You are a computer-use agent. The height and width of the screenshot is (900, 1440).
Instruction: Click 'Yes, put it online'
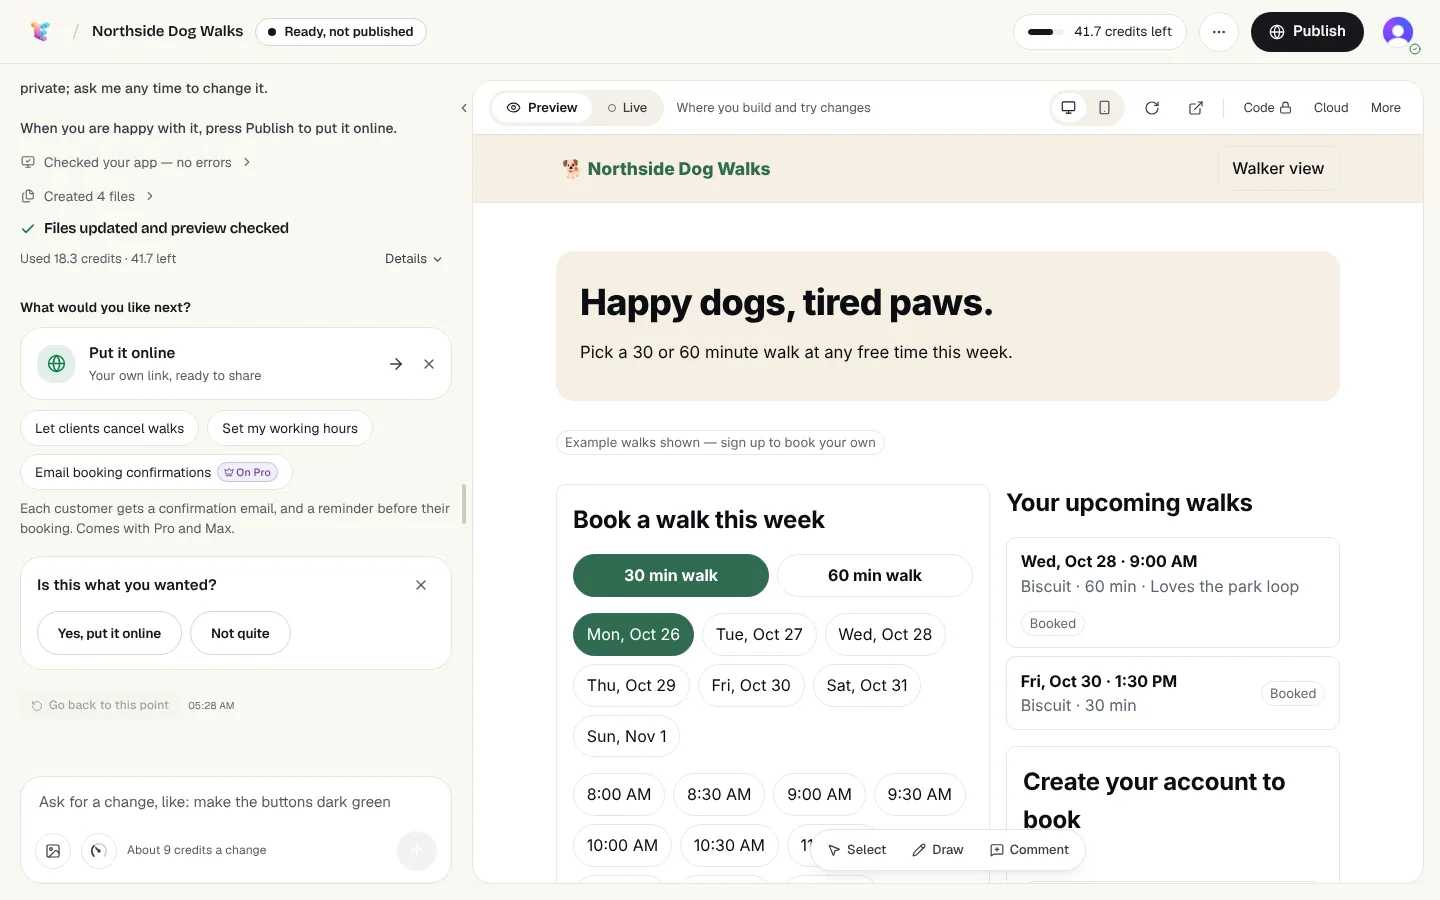[x=109, y=634]
